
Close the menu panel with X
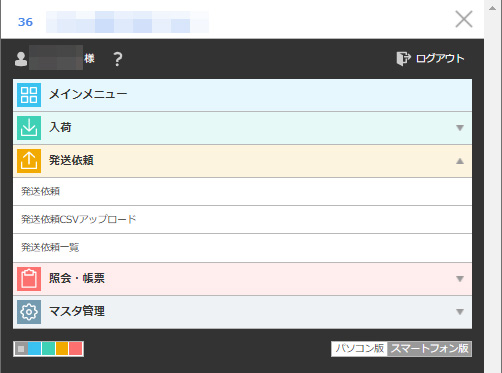[464, 19]
